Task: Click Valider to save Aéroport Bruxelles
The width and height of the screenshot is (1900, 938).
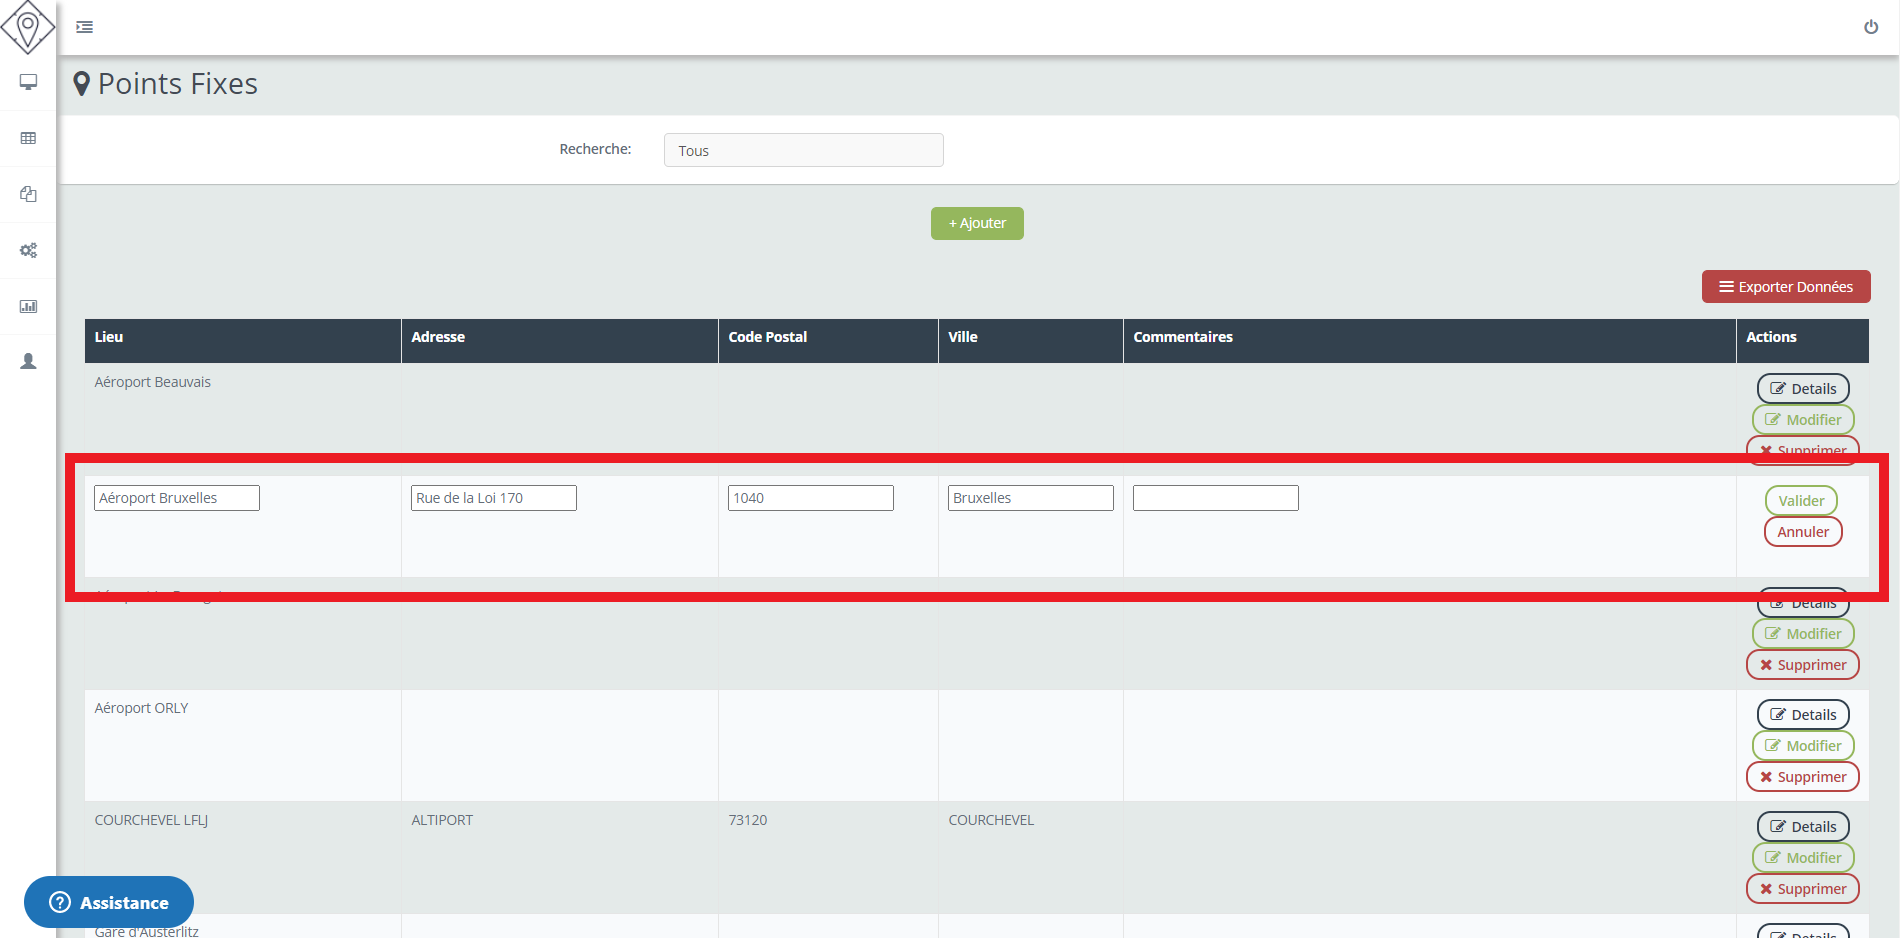Action: (1801, 501)
